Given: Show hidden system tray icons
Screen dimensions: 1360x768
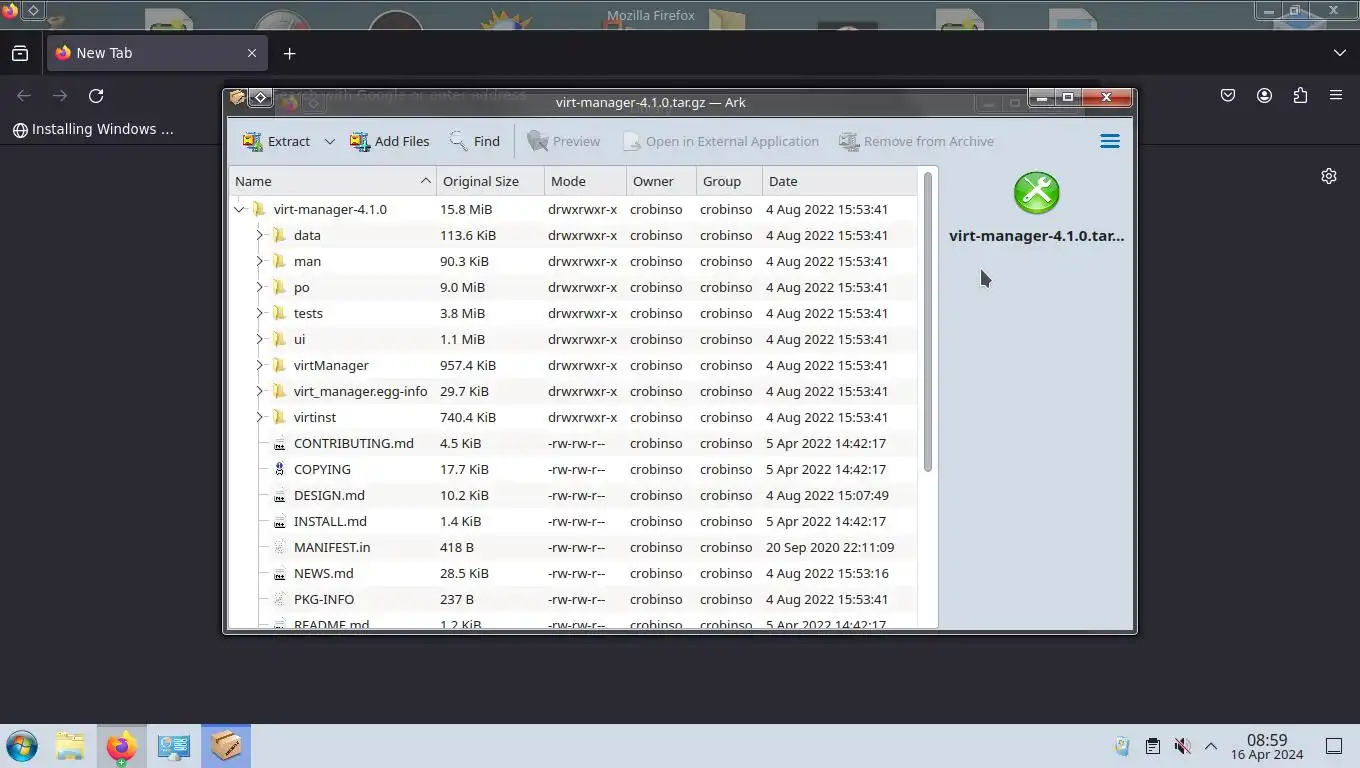Looking at the screenshot, I should click(x=1211, y=746).
